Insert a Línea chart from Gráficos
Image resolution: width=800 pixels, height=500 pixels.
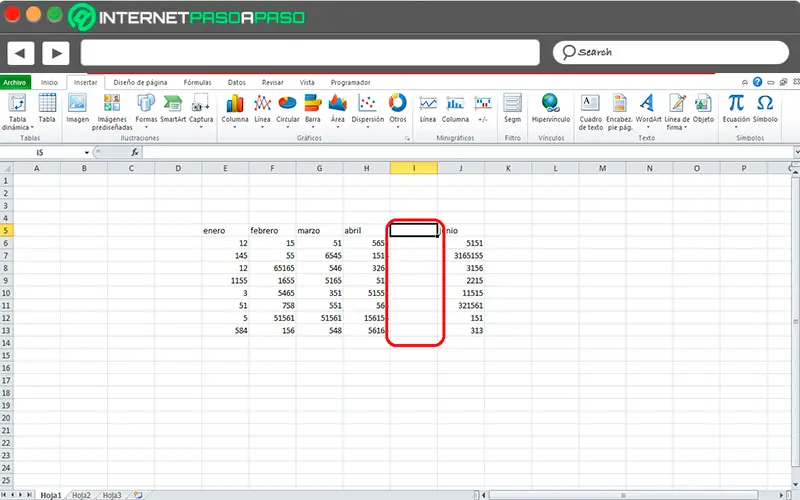[262, 110]
